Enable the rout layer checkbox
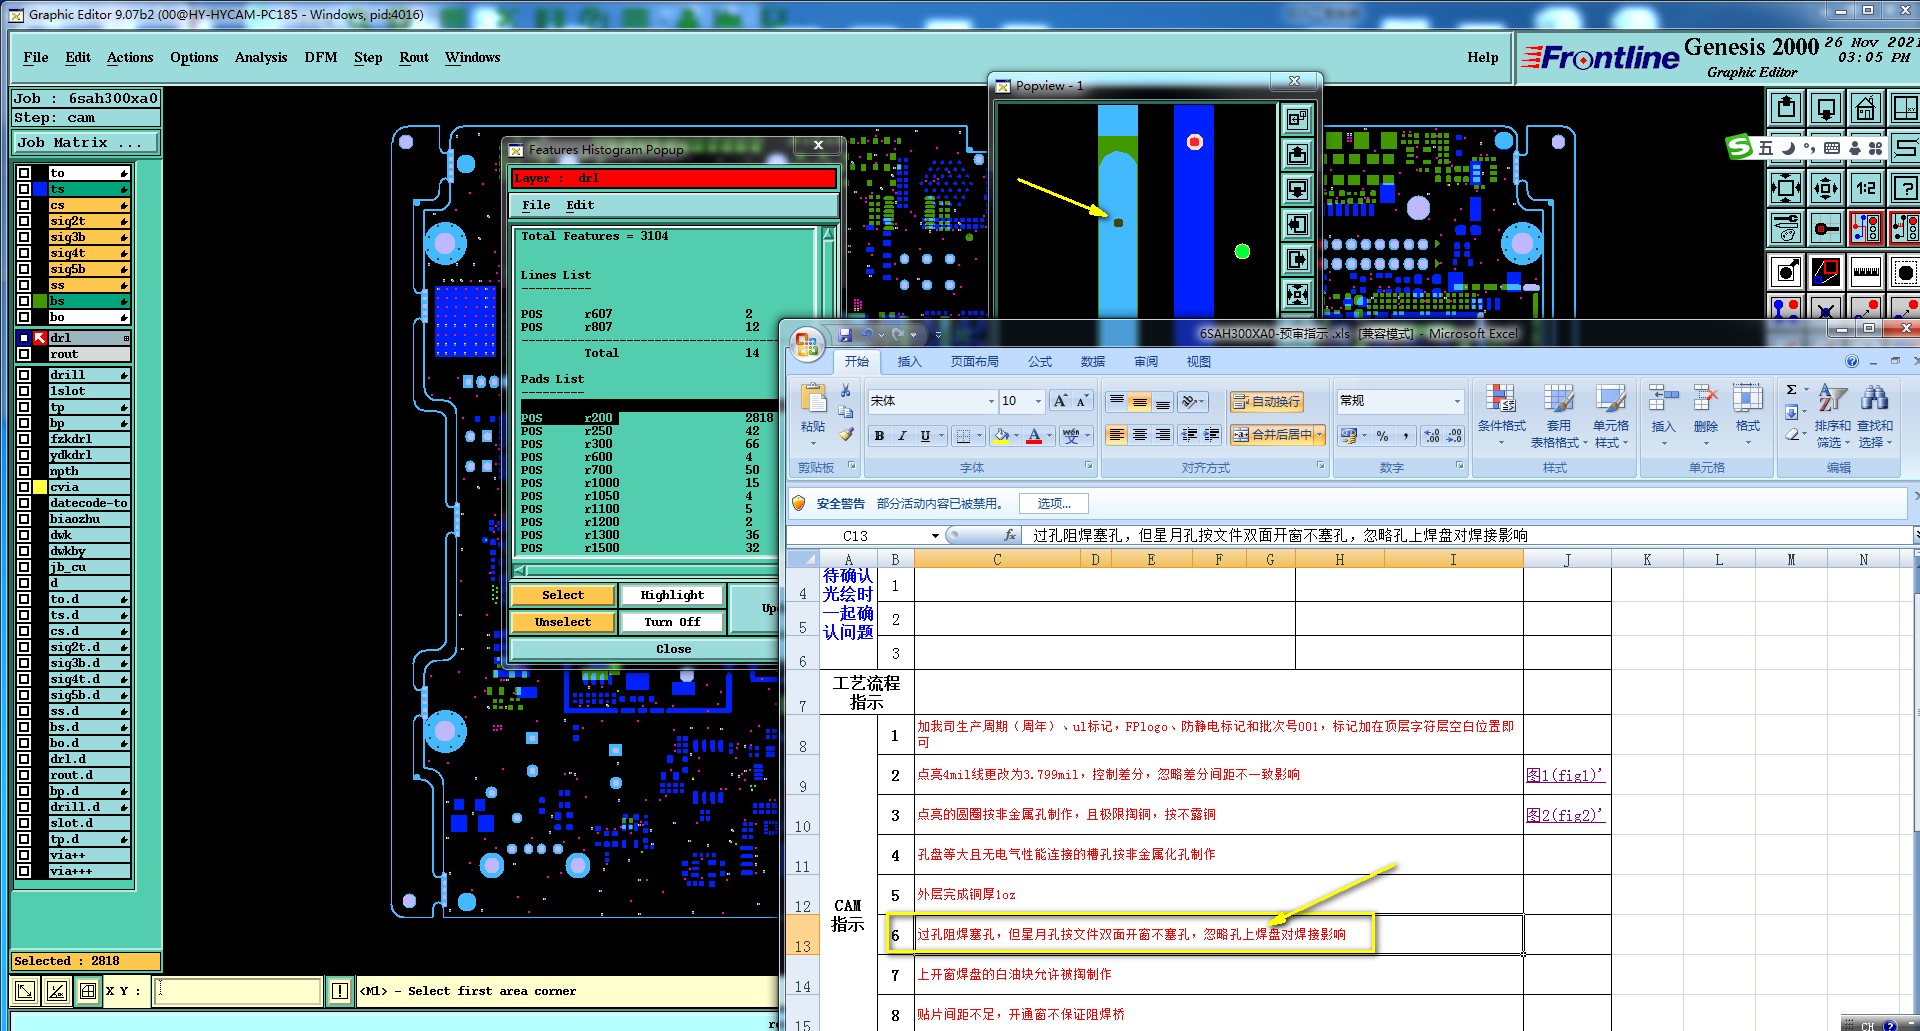Image resolution: width=1920 pixels, height=1031 pixels. pyautogui.click(x=24, y=354)
